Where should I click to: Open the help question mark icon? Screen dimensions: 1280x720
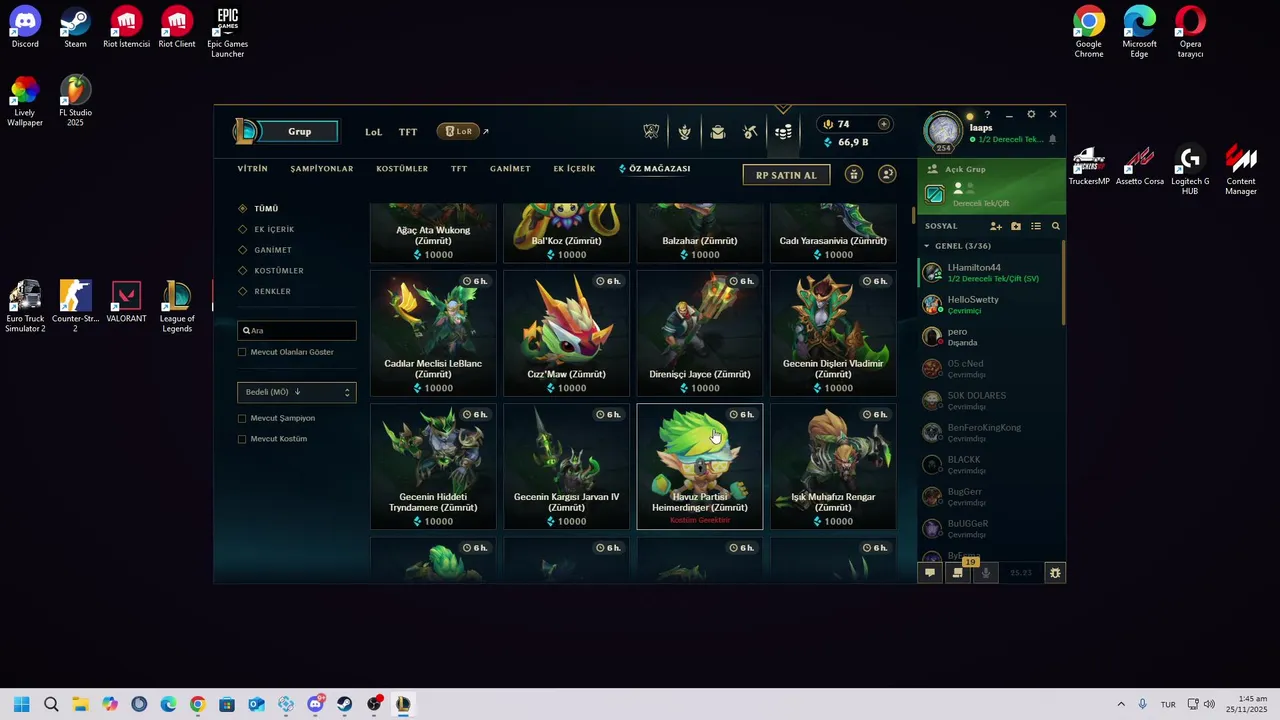(987, 114)
